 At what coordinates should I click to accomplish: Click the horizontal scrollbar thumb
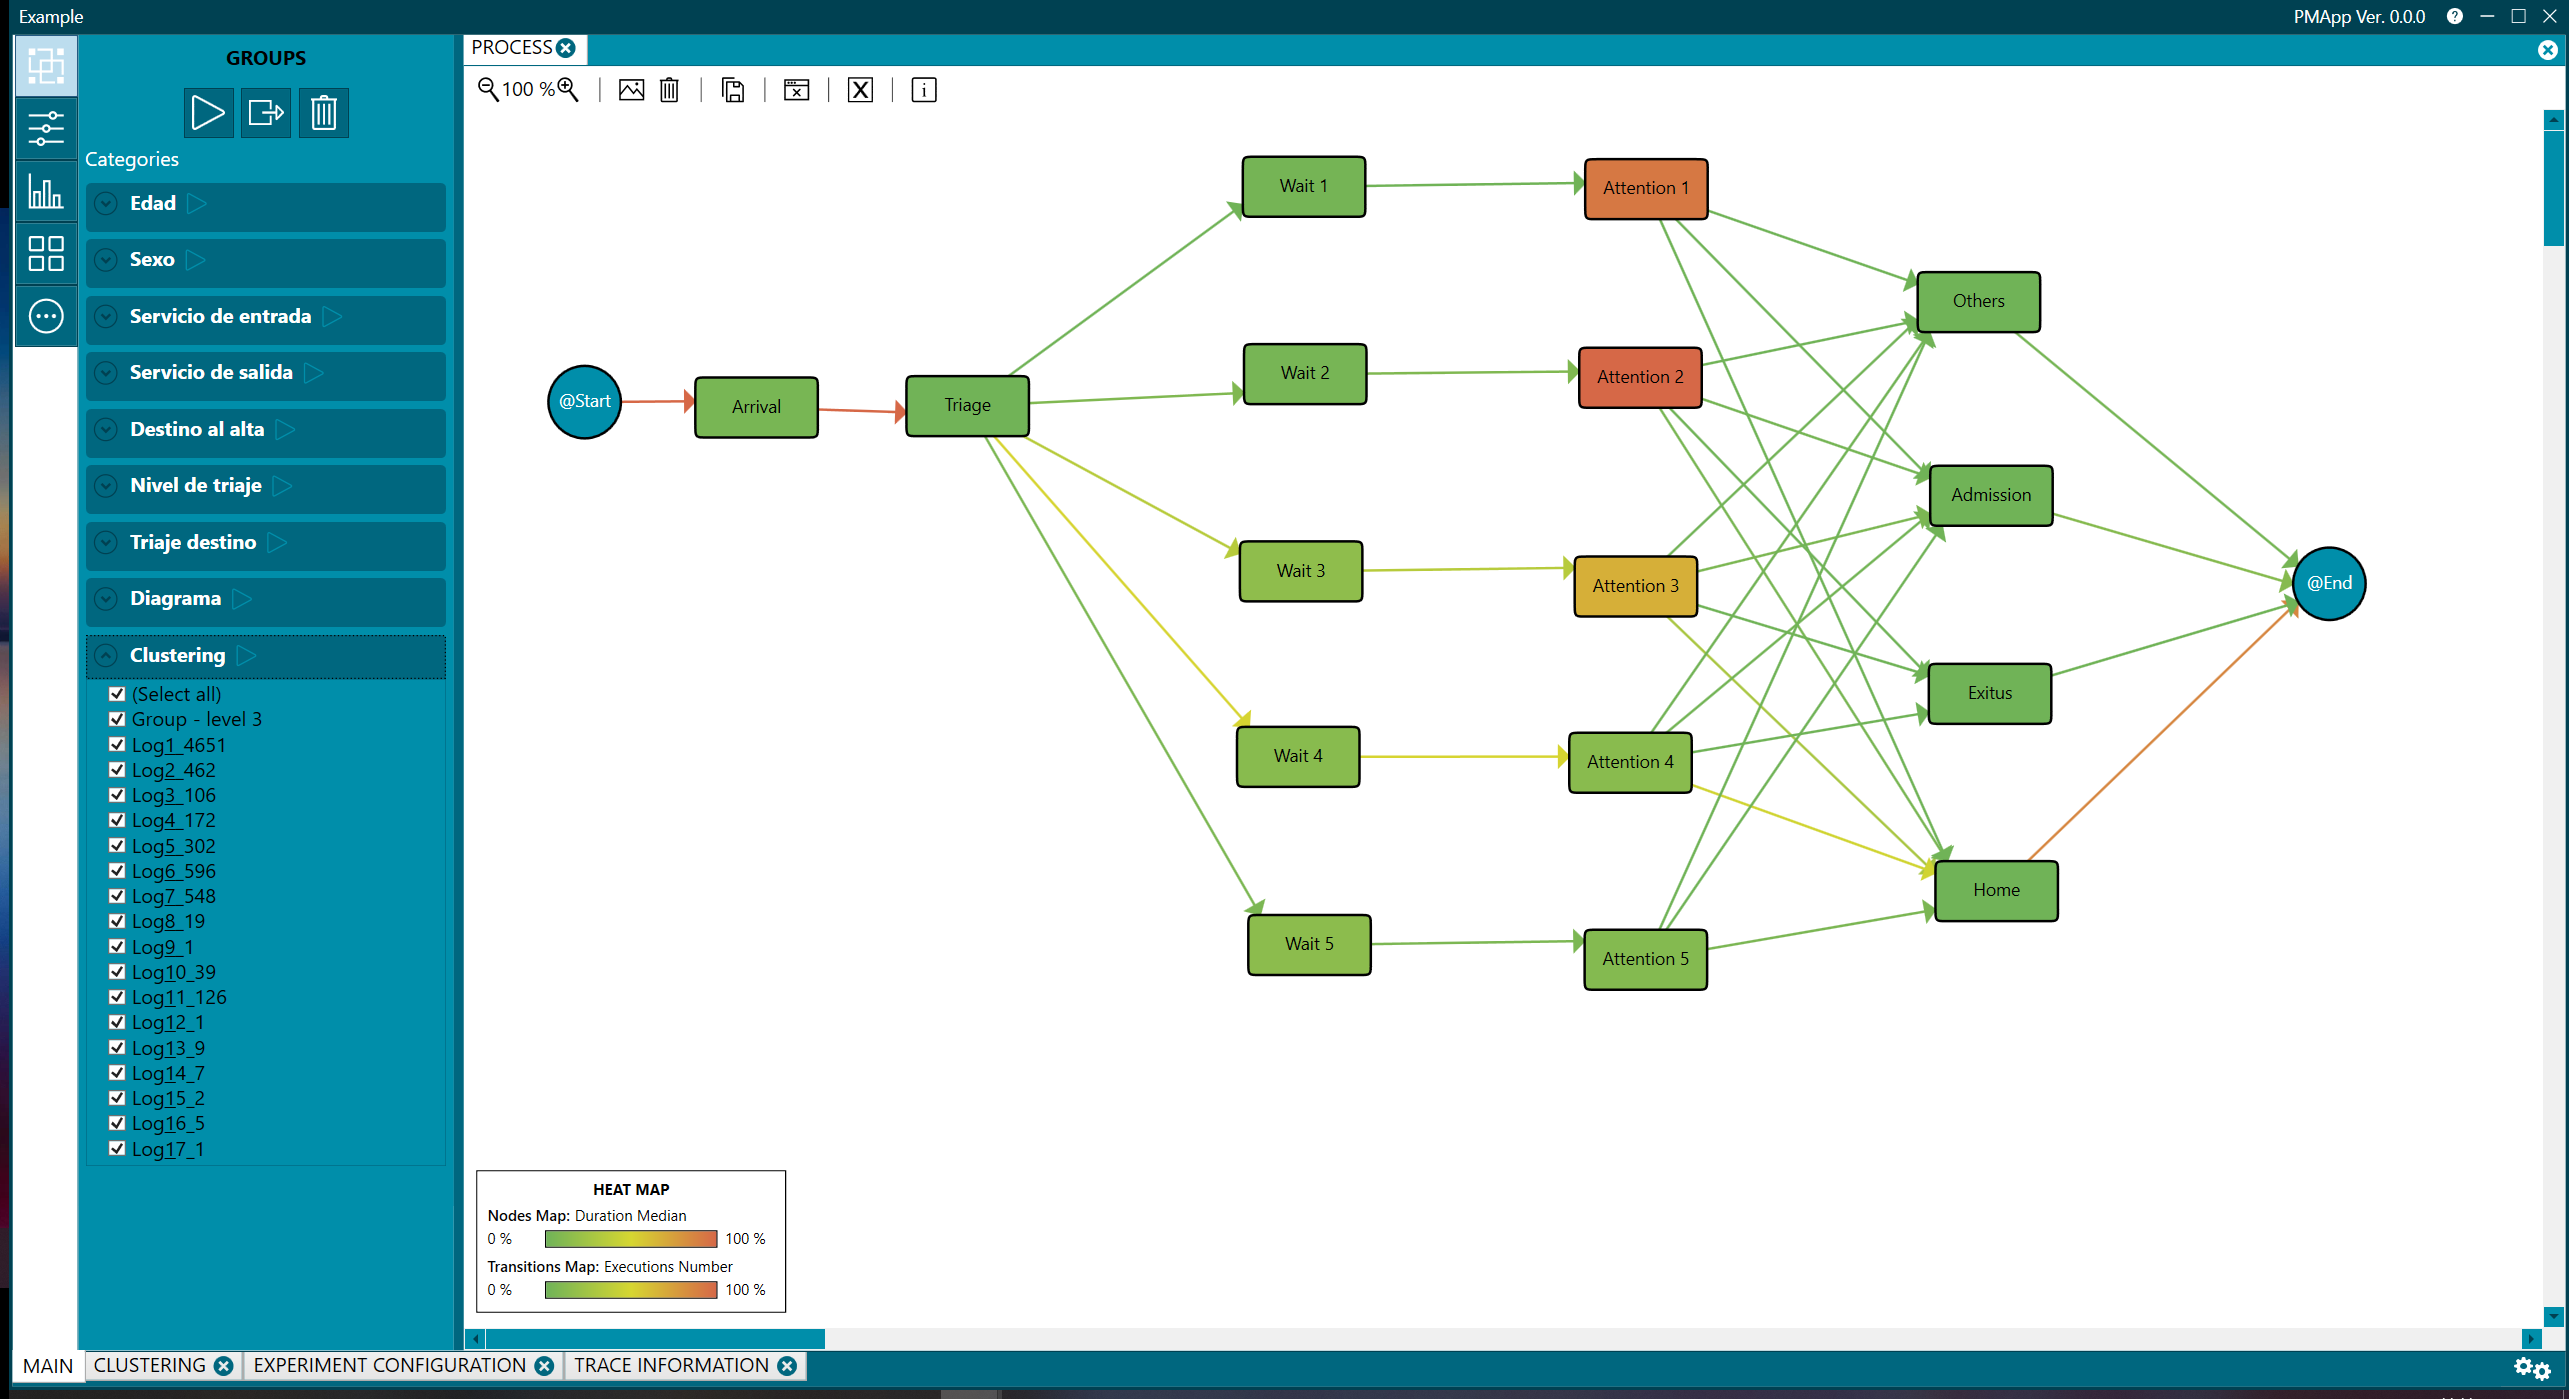[x=655, y=1338]
